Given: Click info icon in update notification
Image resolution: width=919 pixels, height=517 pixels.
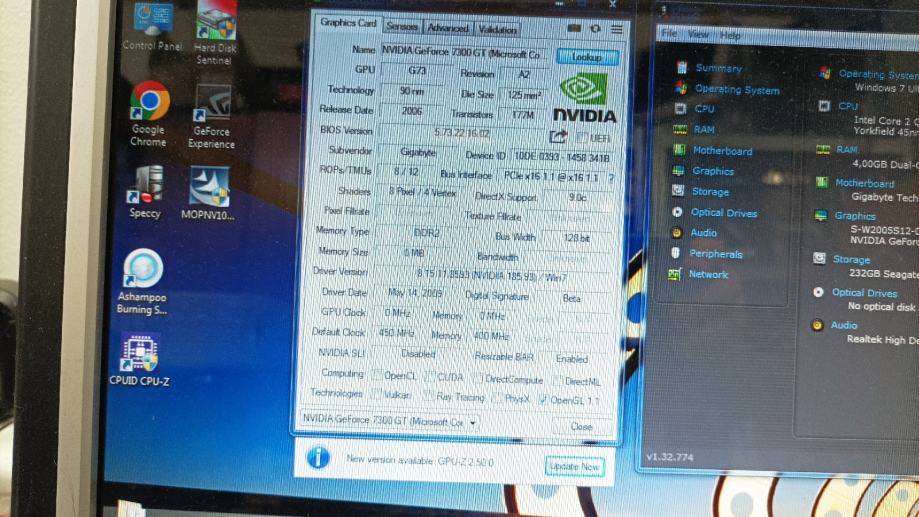Looking at the screenshot, I should [x=318, y=457].
